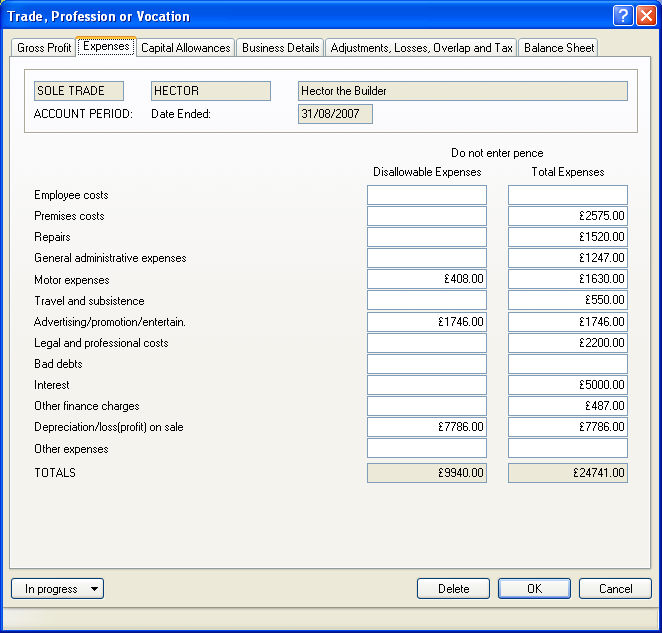Go to the Business Details tab
Image resolution: width=662 pixels, height=633 pixels.
point(281,48)
